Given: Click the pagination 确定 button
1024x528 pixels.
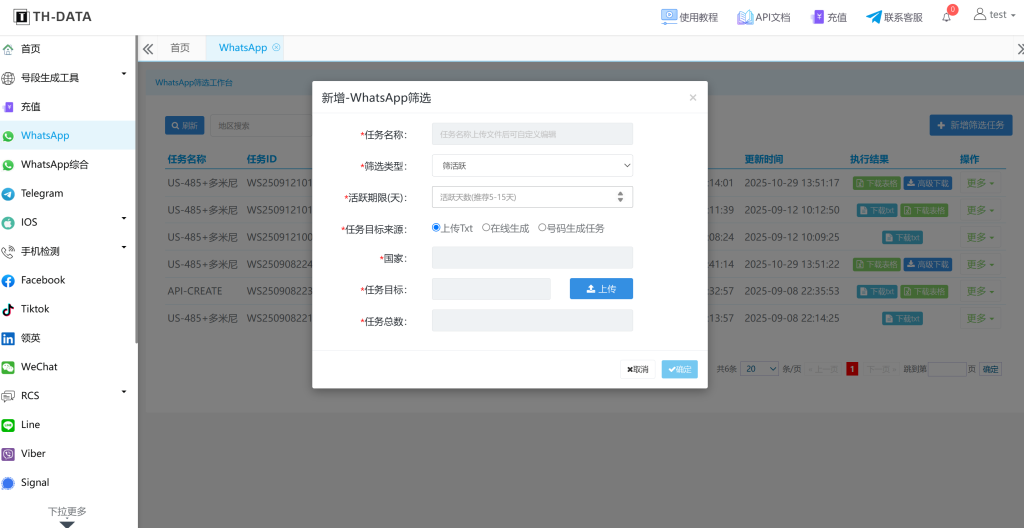Looking at the screenshot, I should (x=991, y=369).
